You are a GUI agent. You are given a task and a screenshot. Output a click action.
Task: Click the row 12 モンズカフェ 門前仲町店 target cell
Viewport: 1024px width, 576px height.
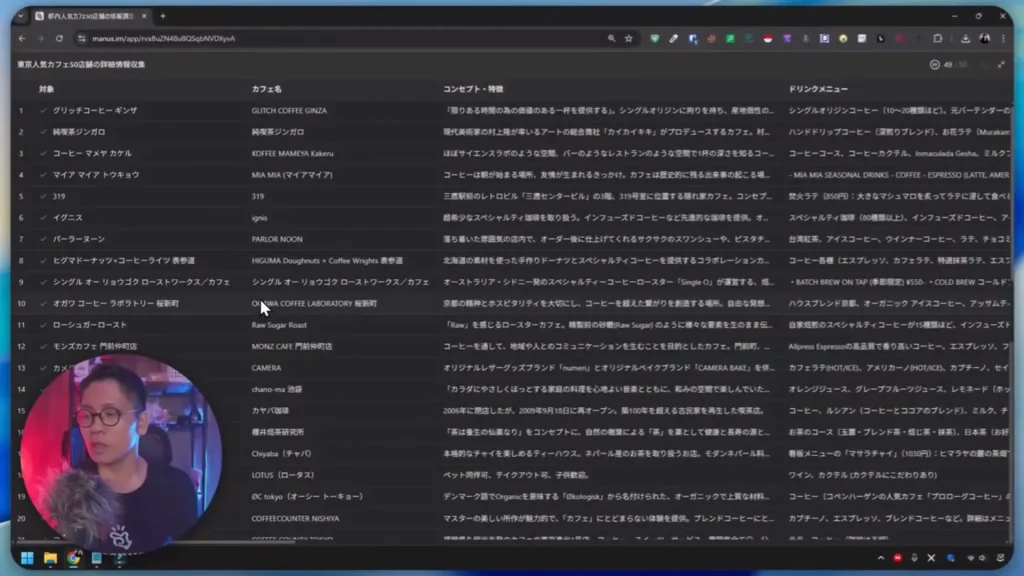click(x=95, y=346)
